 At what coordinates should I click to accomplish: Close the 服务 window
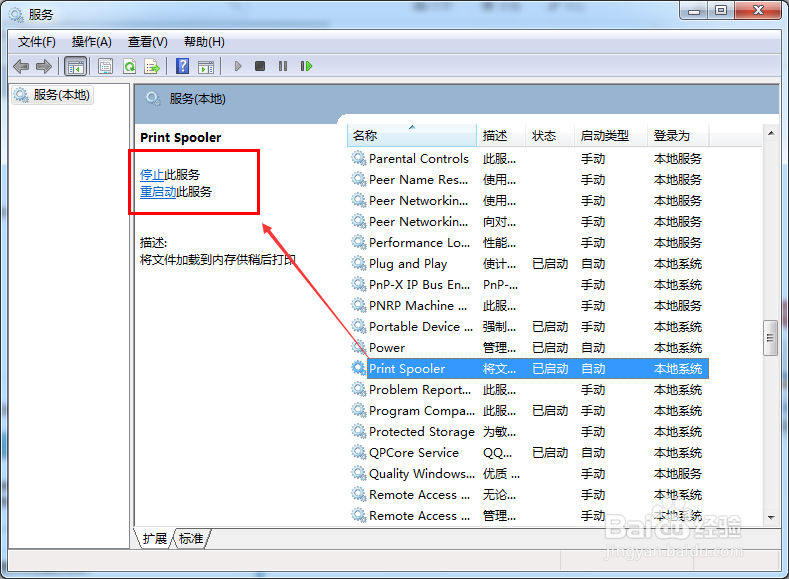click(759, 11)
